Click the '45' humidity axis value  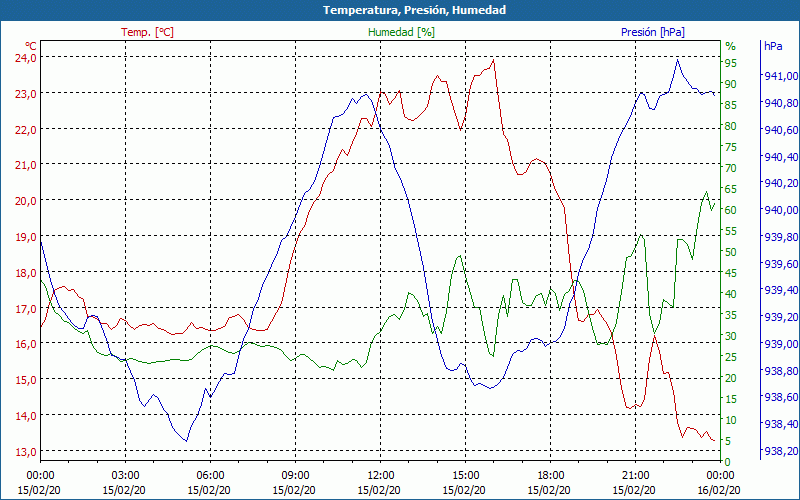[x=731, y=273]
